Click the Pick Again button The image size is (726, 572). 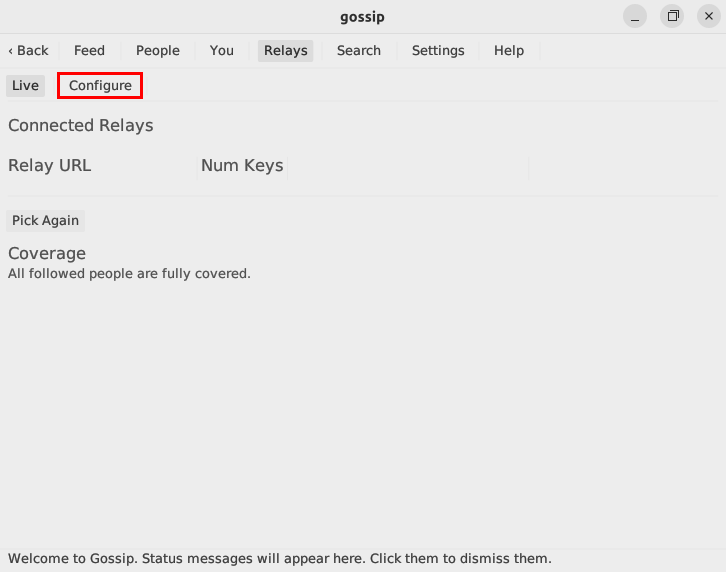click(x=45, y=220)
